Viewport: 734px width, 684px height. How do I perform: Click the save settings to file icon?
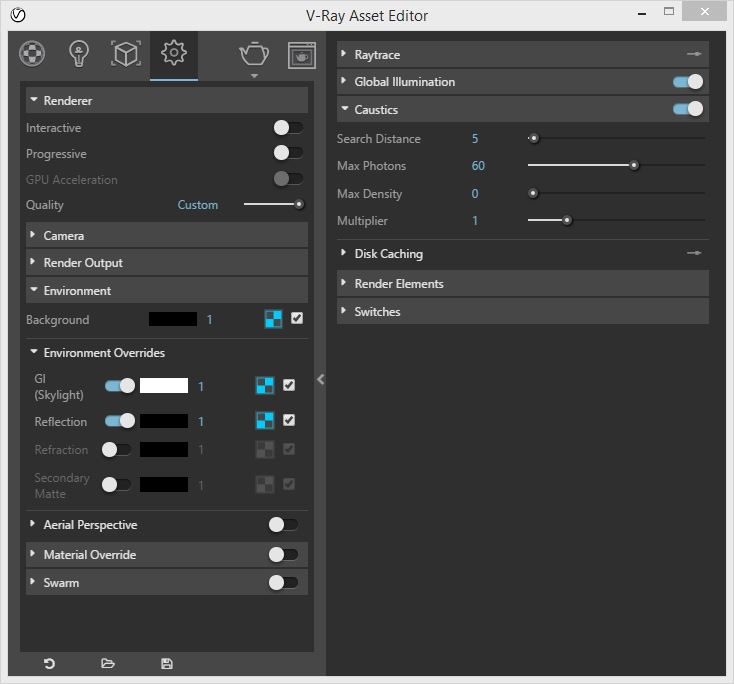pyautogui.click(x=167, y=663)
